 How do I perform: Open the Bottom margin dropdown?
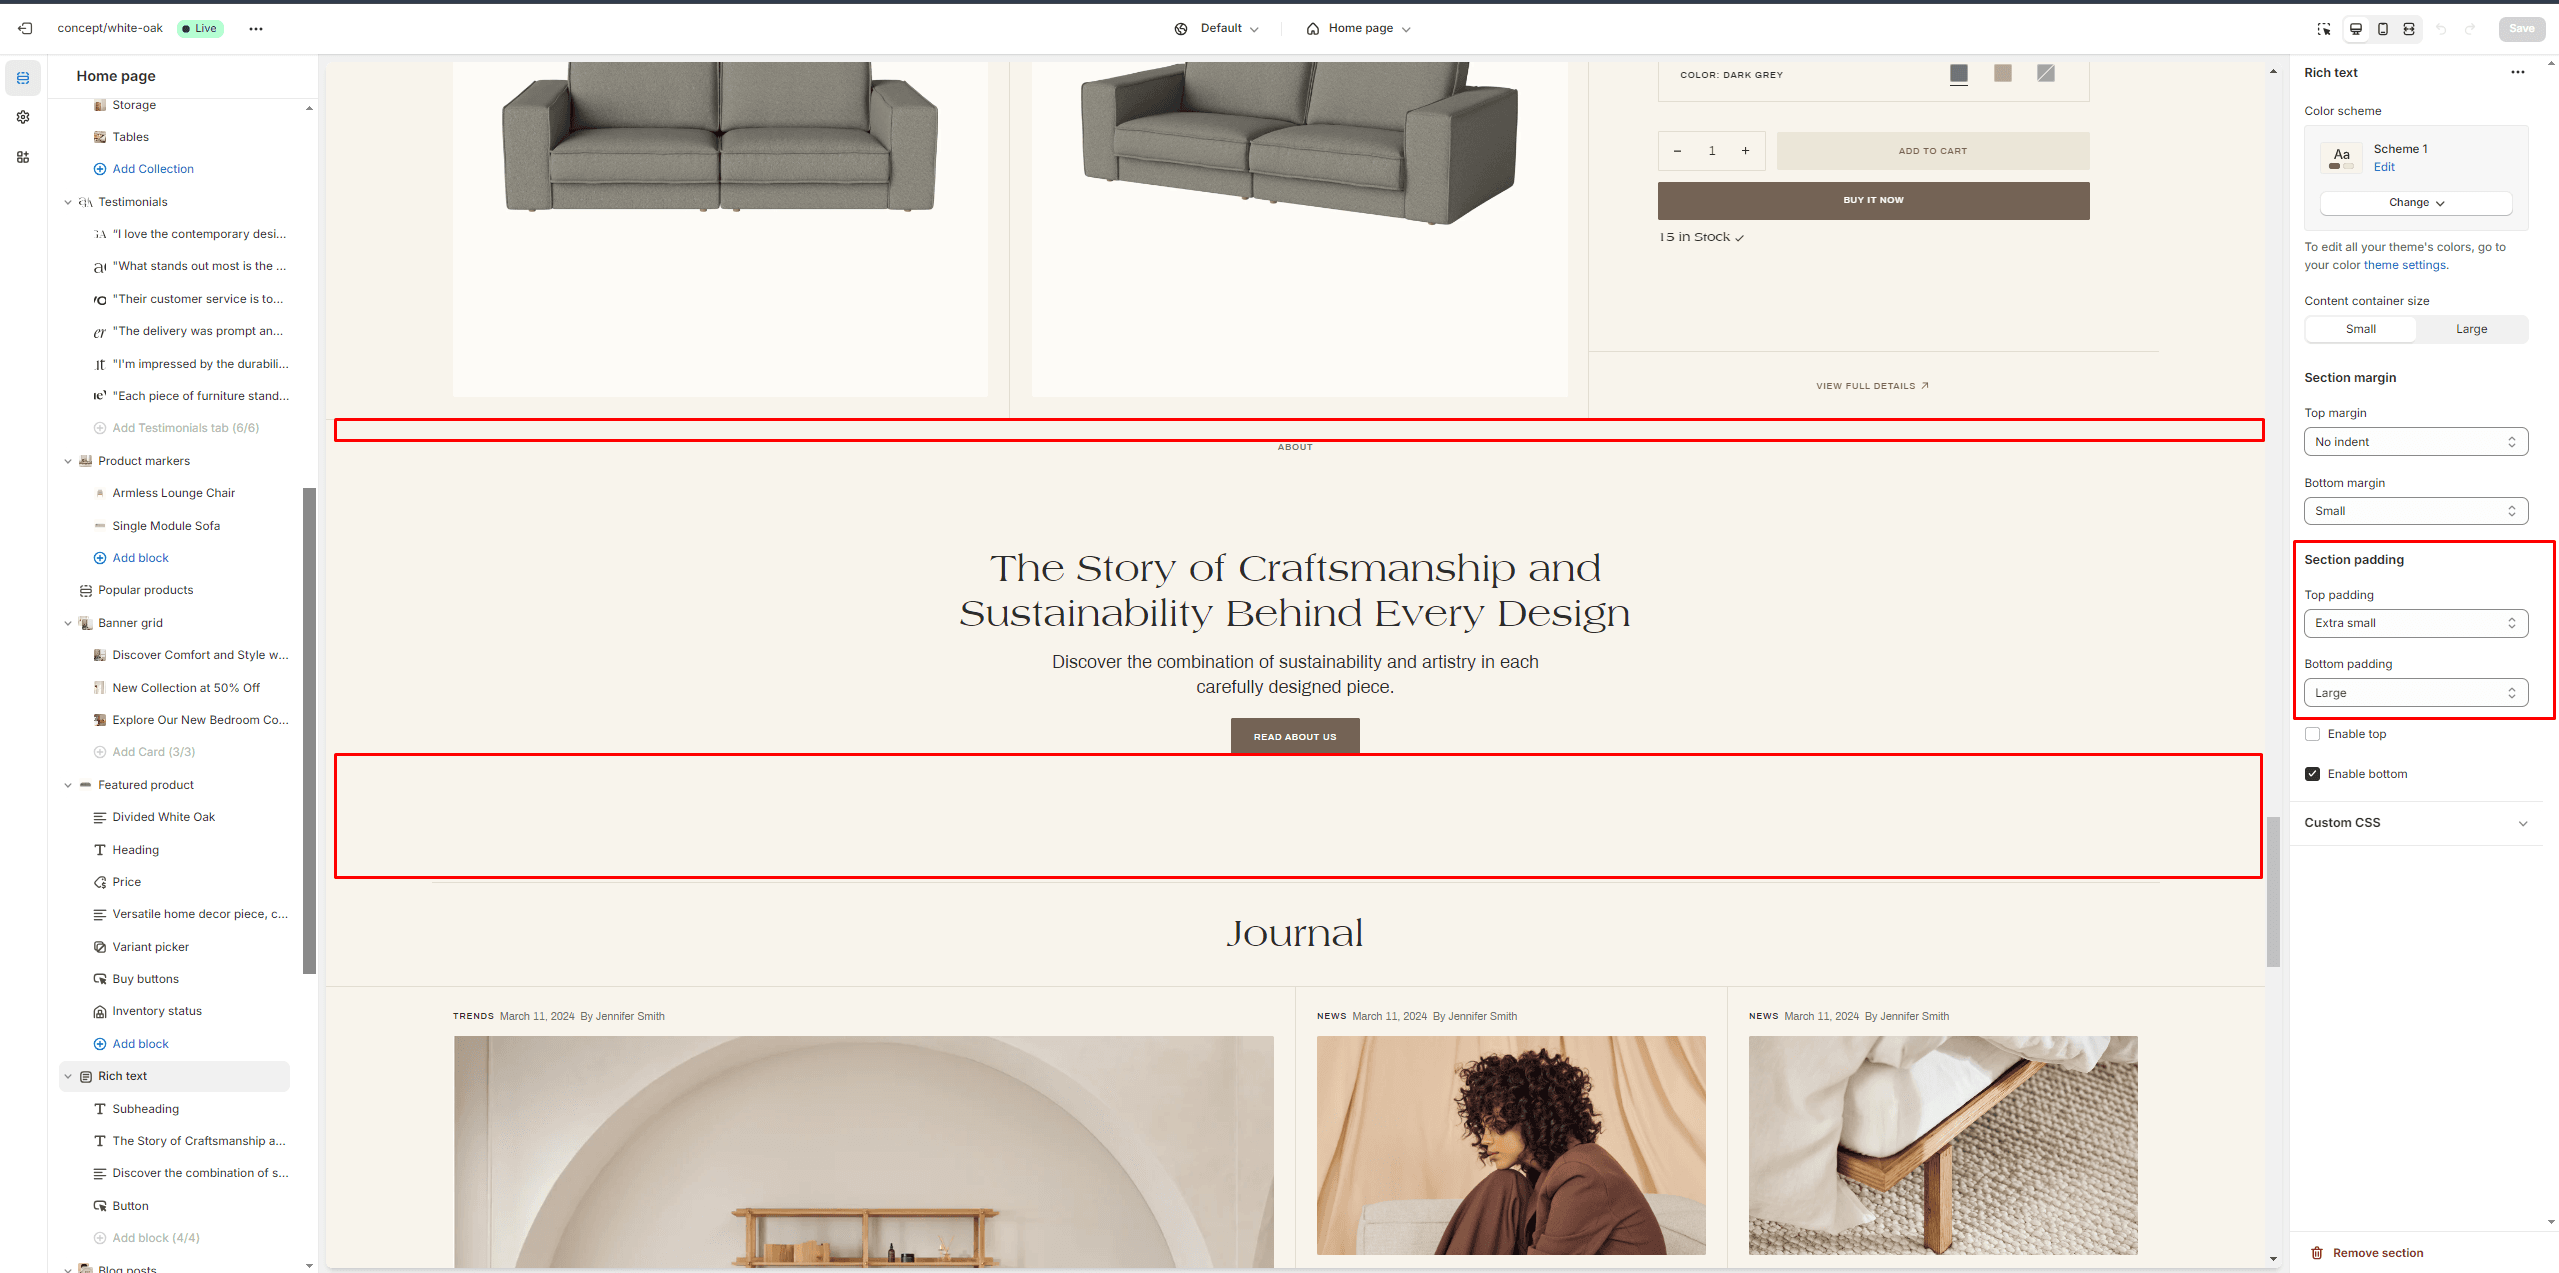click(2416, 511)
